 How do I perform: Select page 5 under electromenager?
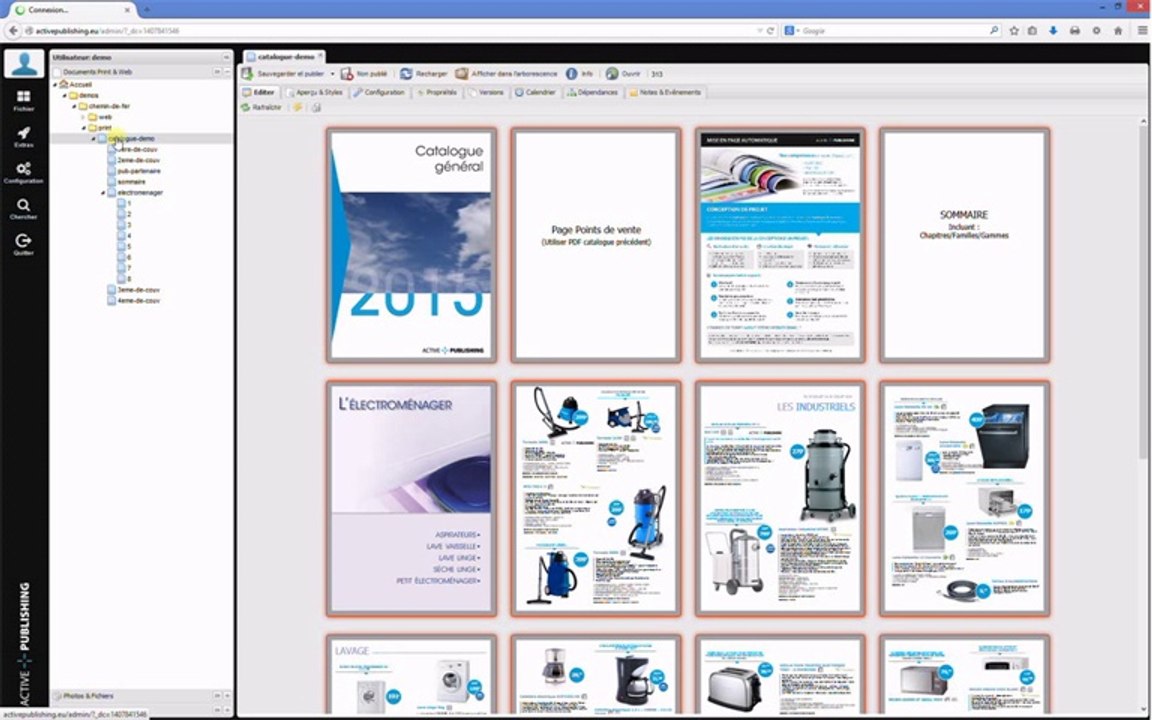pos(124,247)
